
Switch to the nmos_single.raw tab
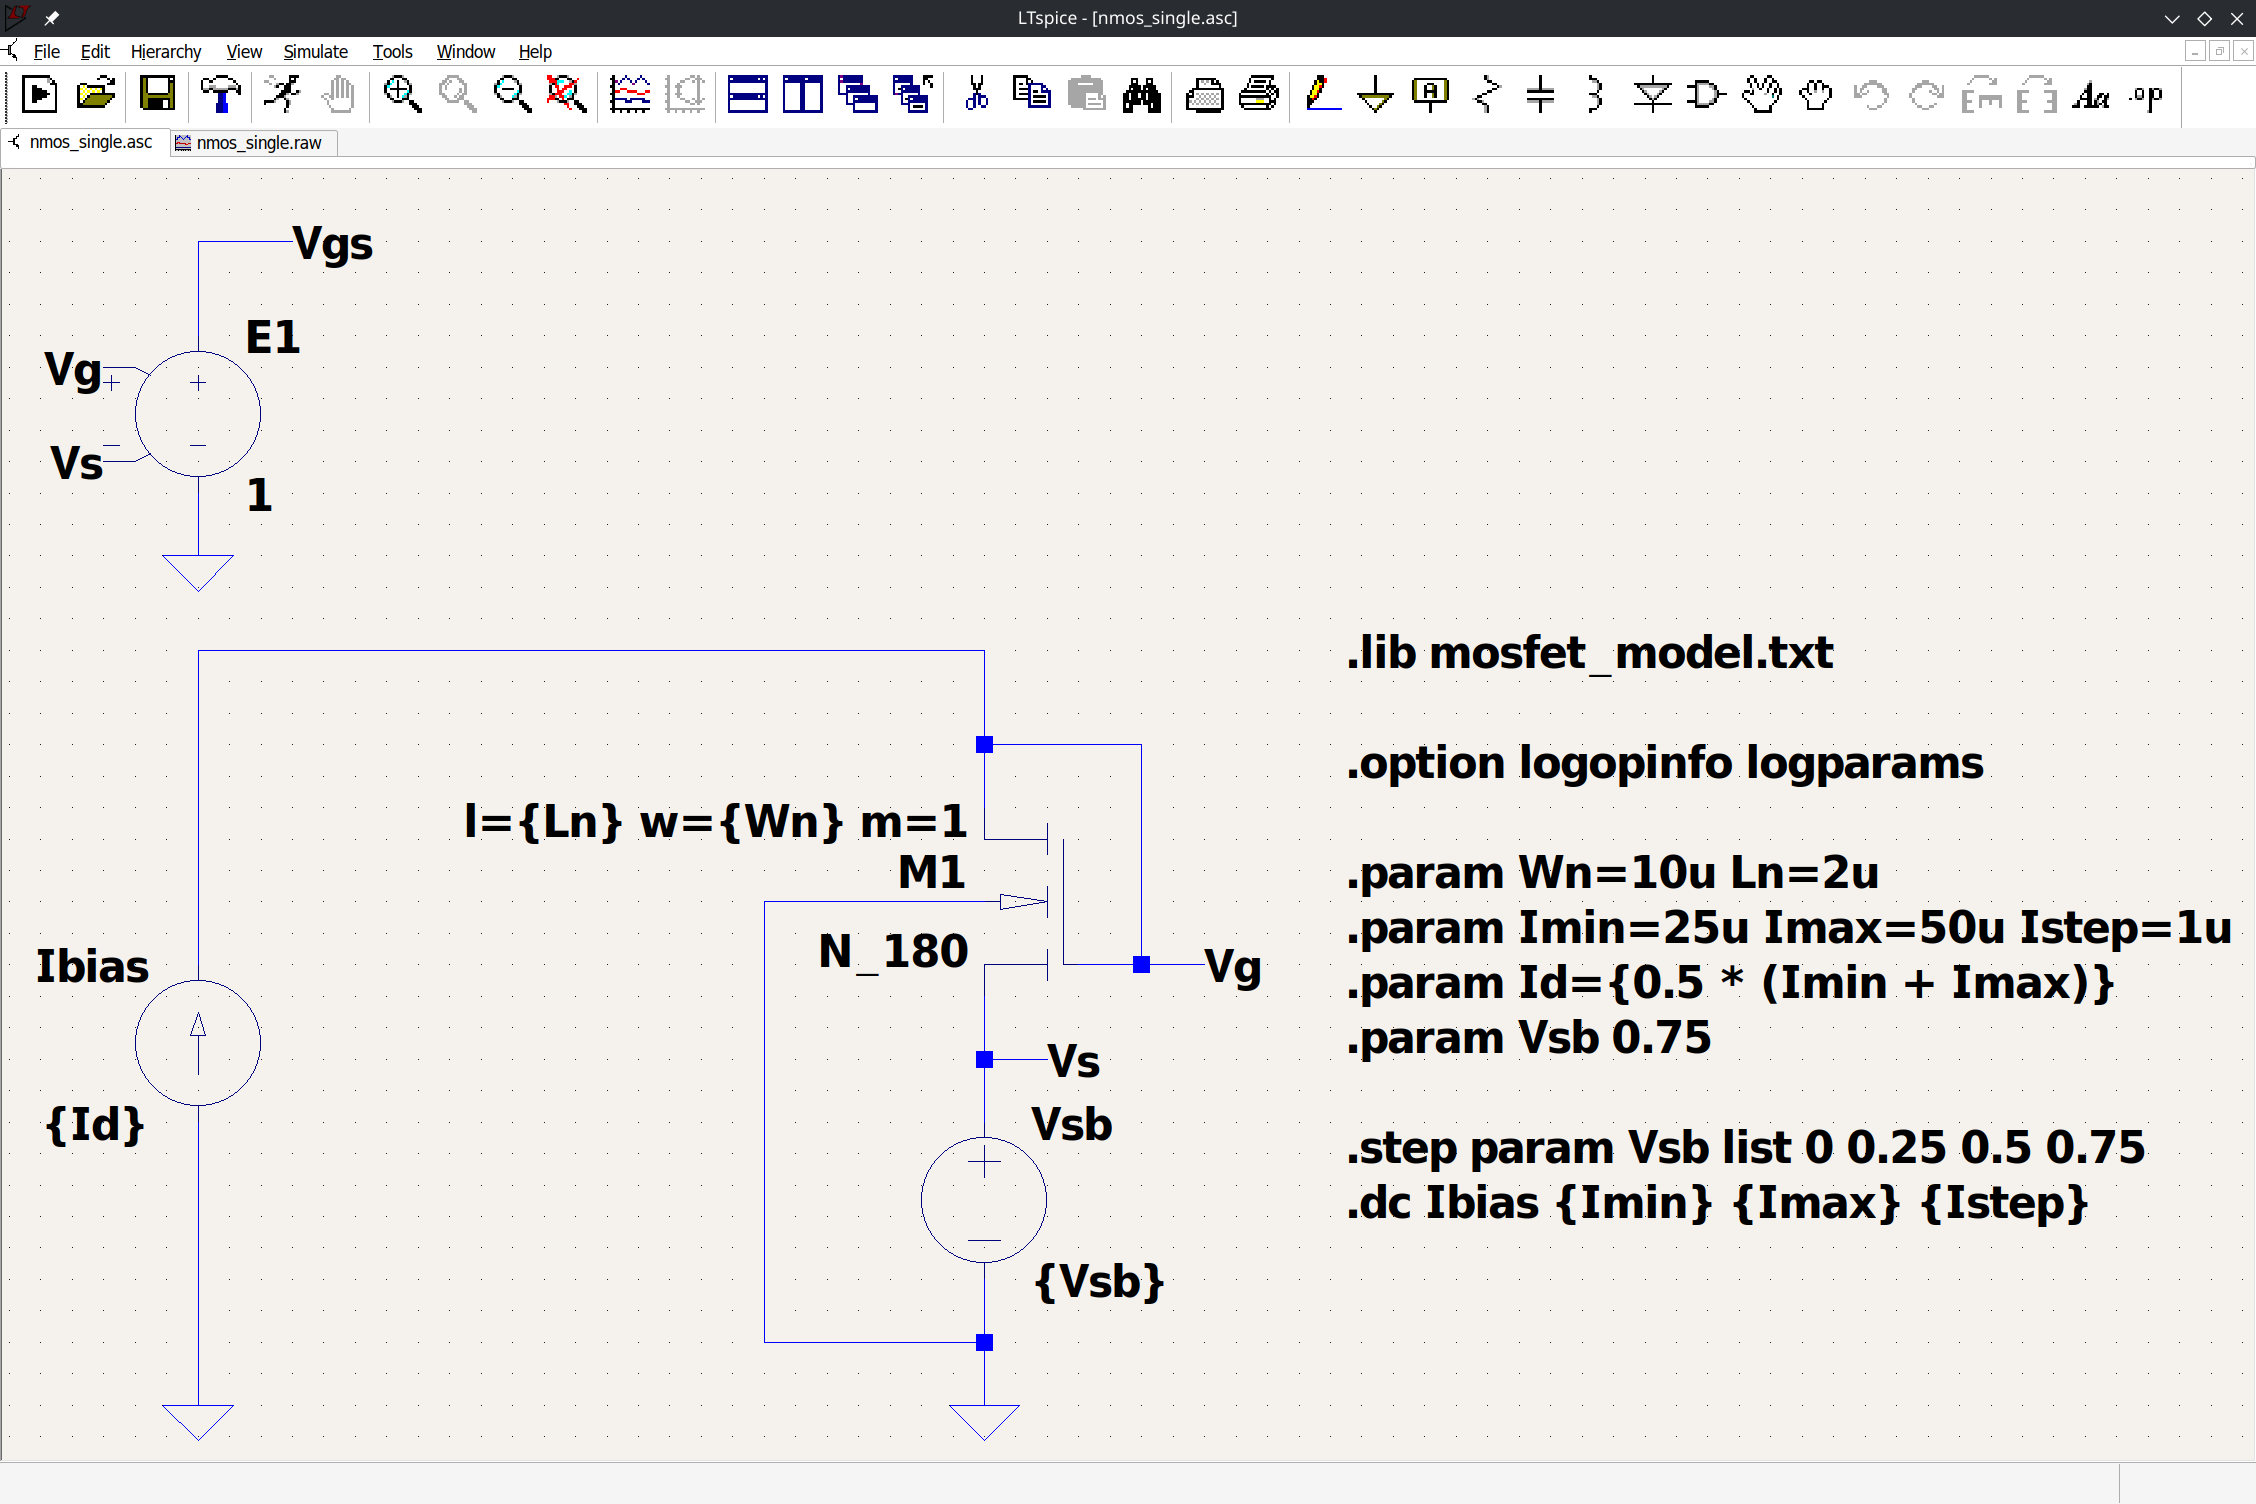click(x=258, y=143)
